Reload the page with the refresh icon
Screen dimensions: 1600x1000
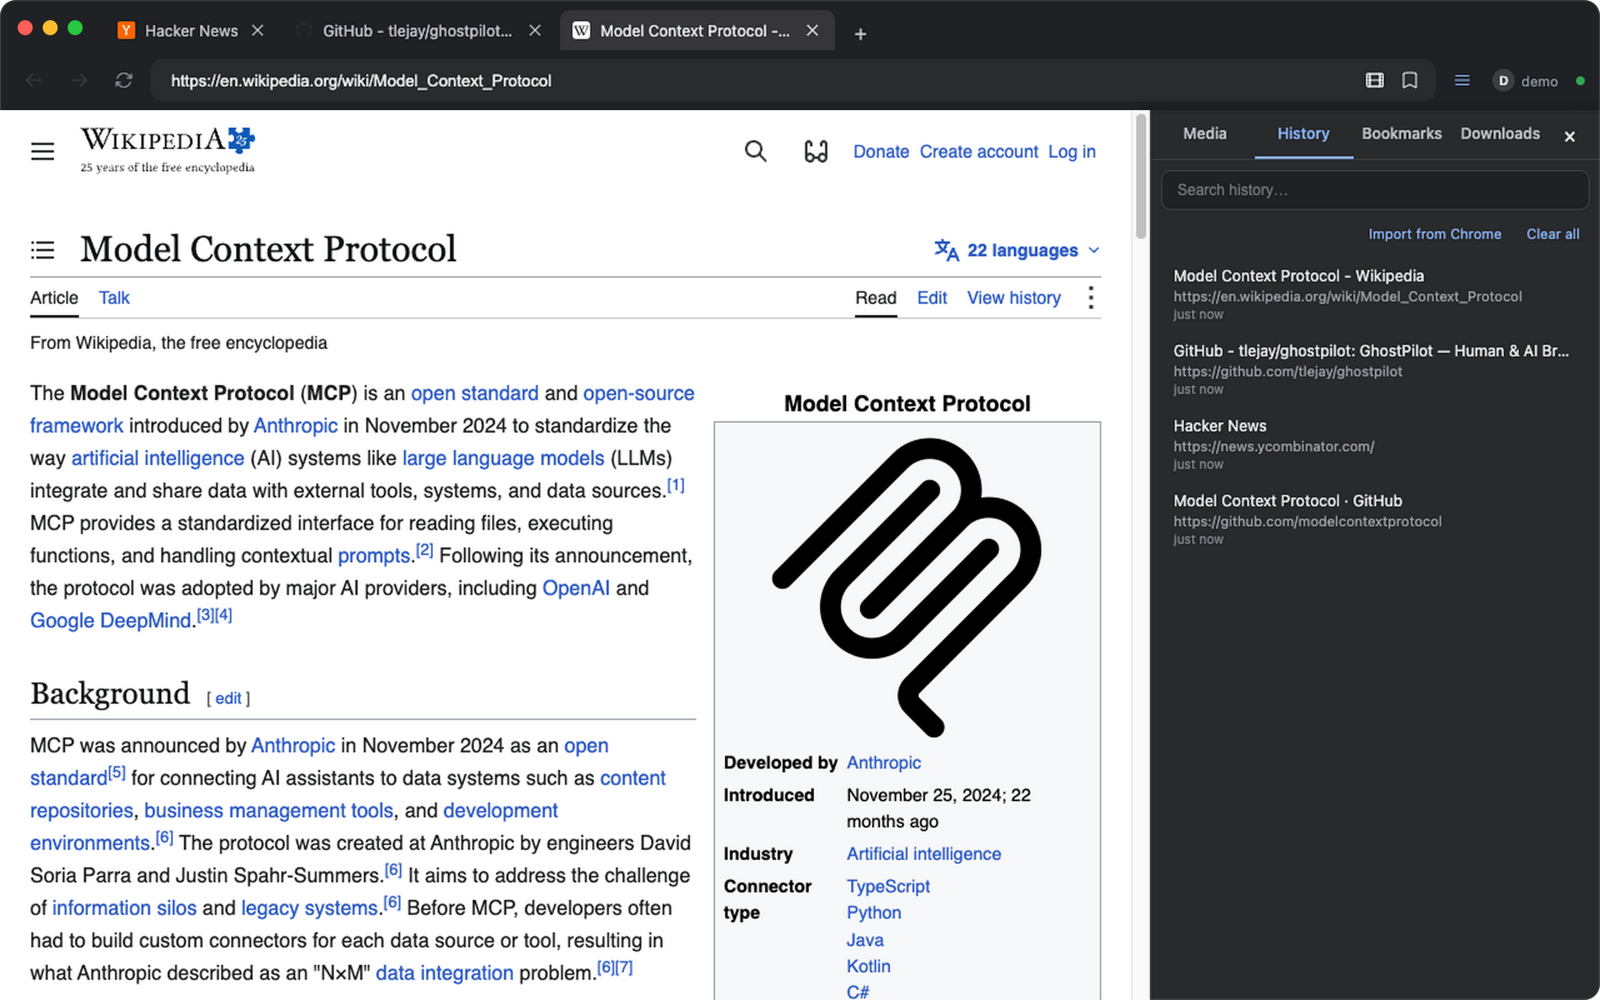coord(124,80)
